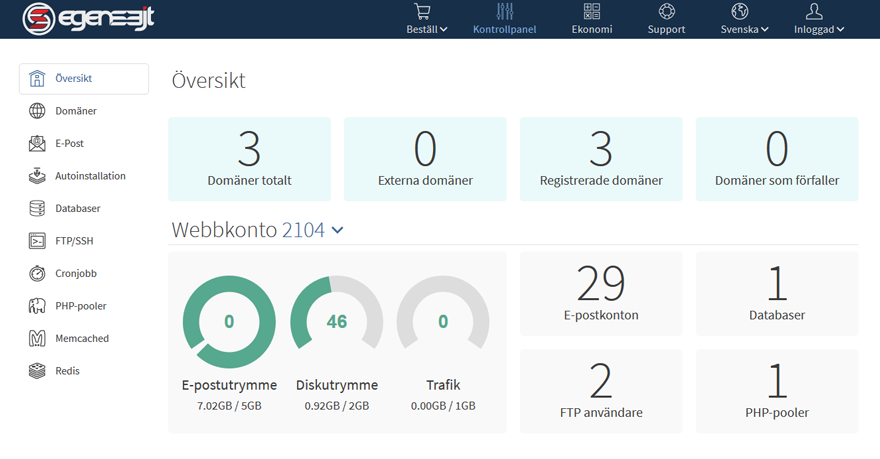880x459 pixels.
Task: Click the Domäner totalt card
Action: [x=249, y=159]
